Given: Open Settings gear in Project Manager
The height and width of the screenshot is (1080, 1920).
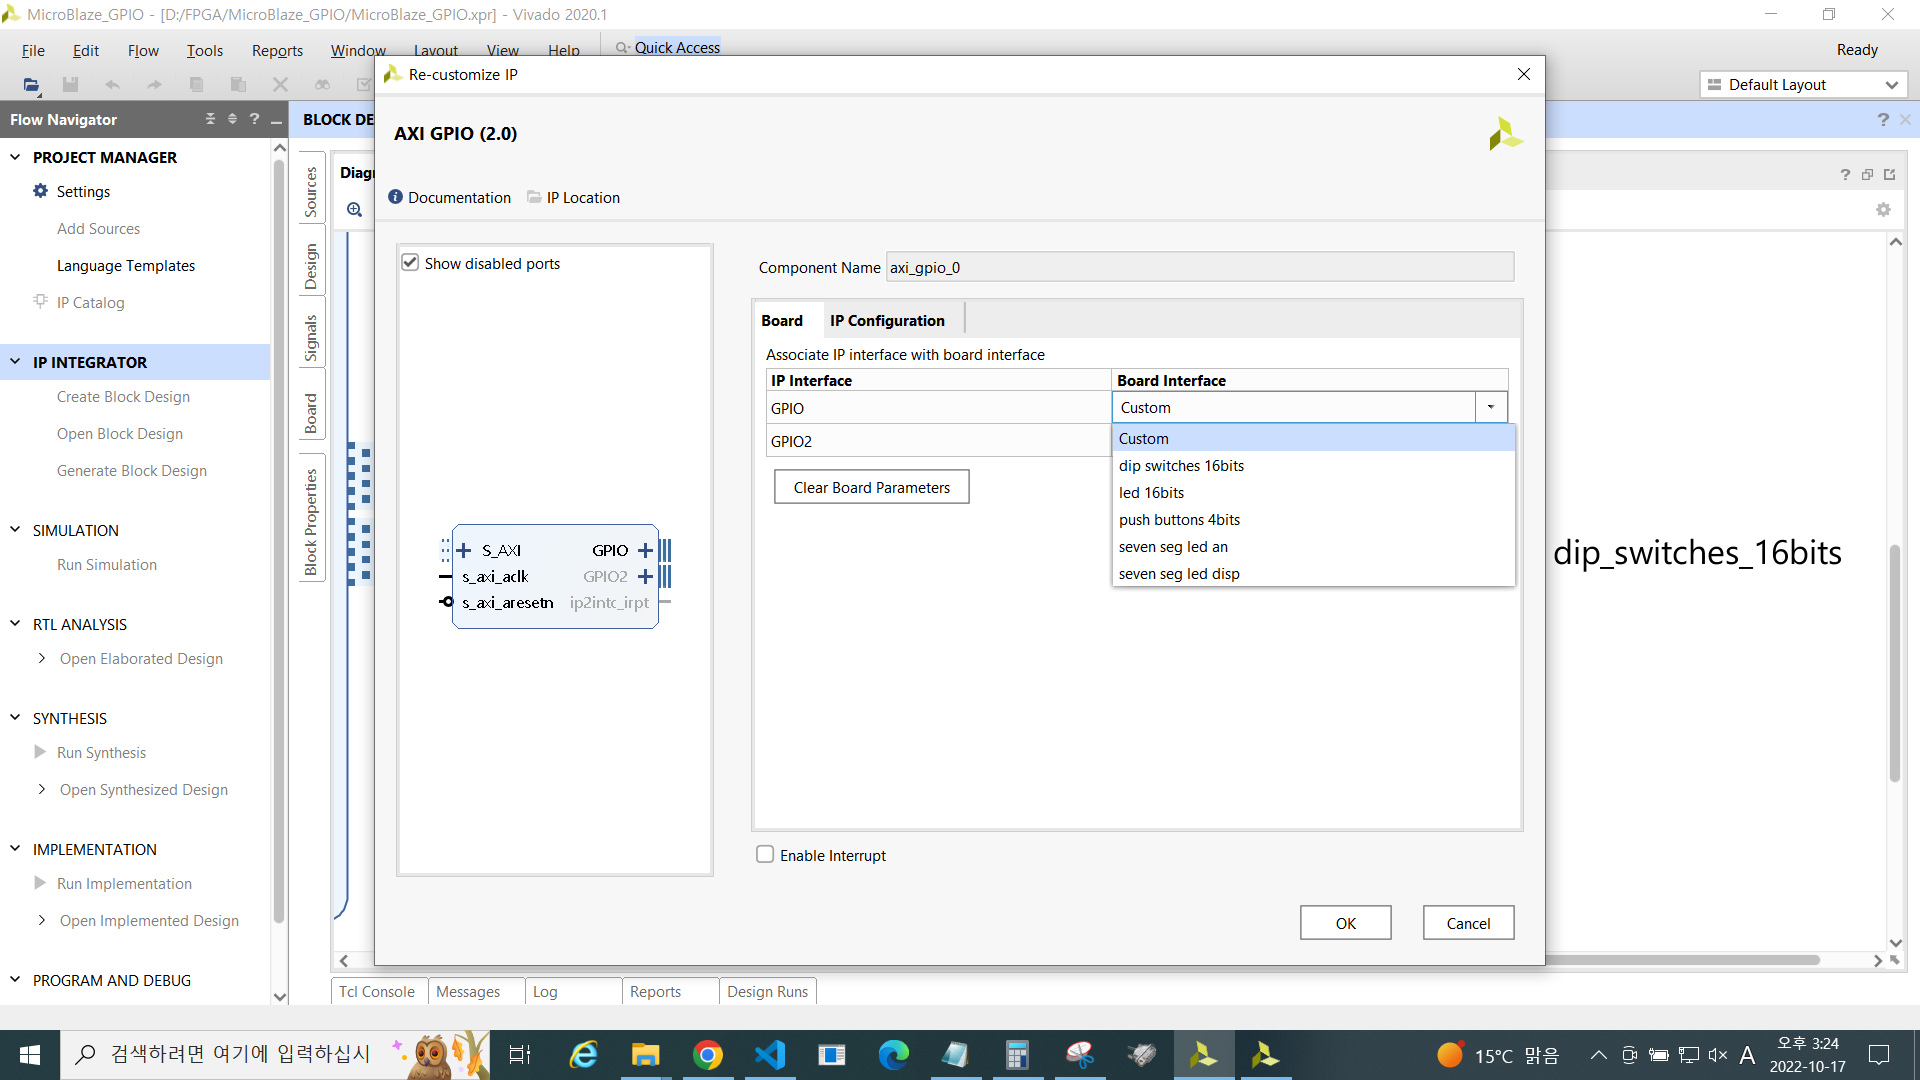Looking at the screenshot, I should pyautogui.click(x=40, y=191).
